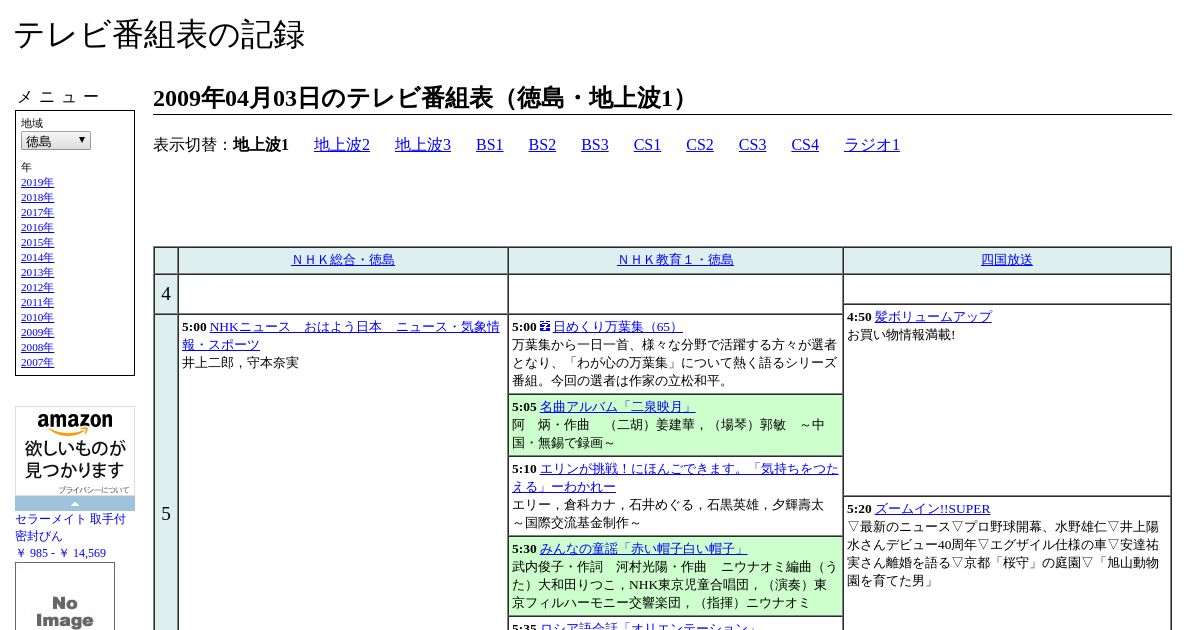1200x630 pixels.
Task: Click the 井上二郎，守本奈実 cast text
Action: 240,363
